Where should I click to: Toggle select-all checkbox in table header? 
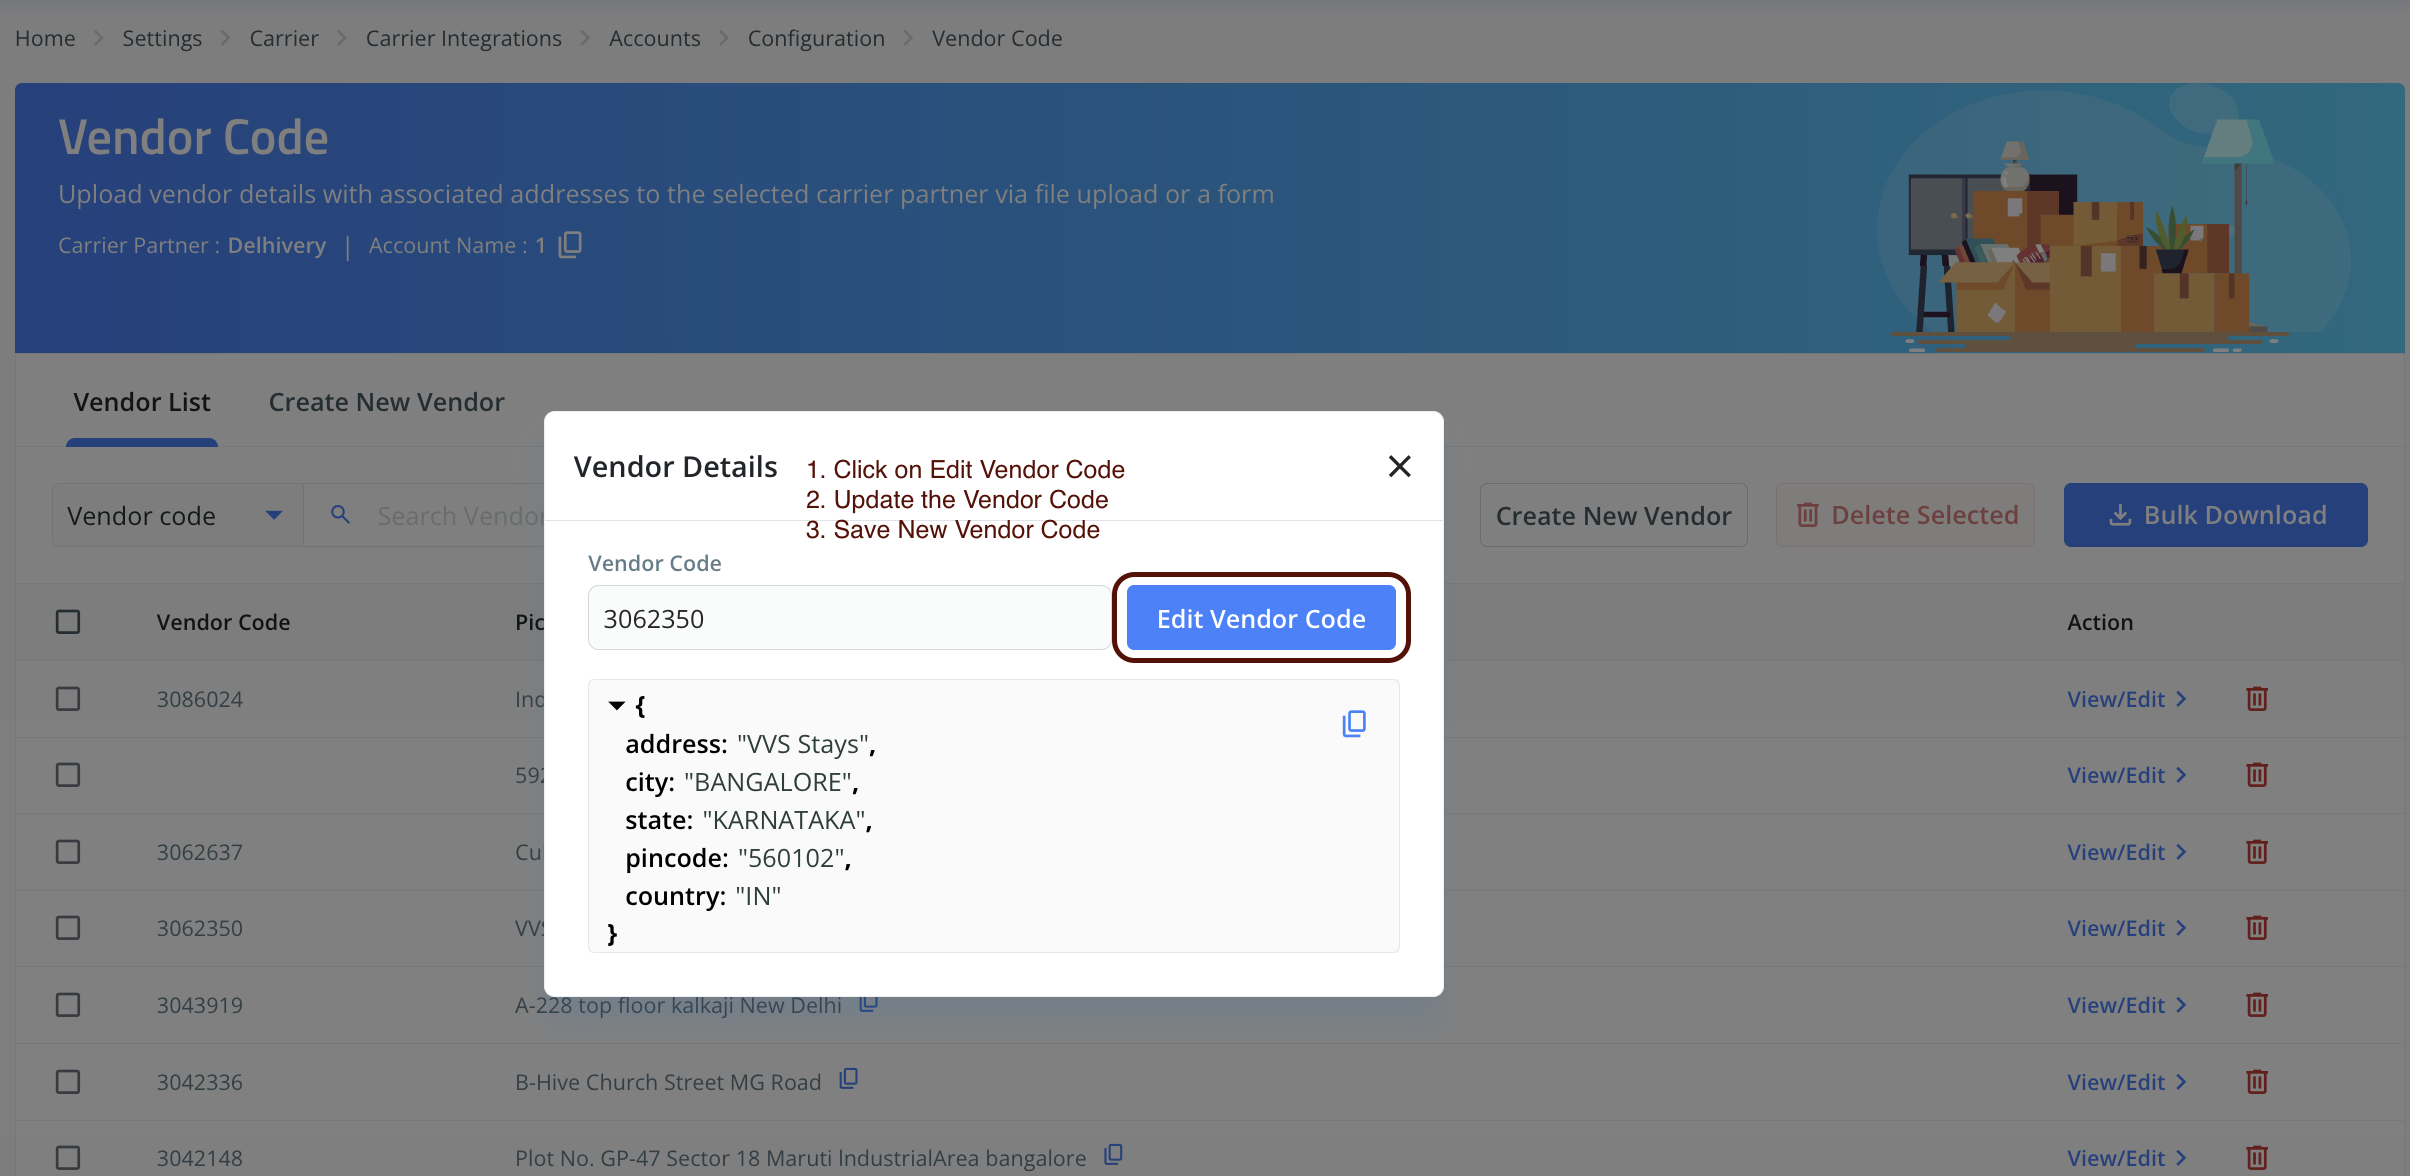[68, 622]
